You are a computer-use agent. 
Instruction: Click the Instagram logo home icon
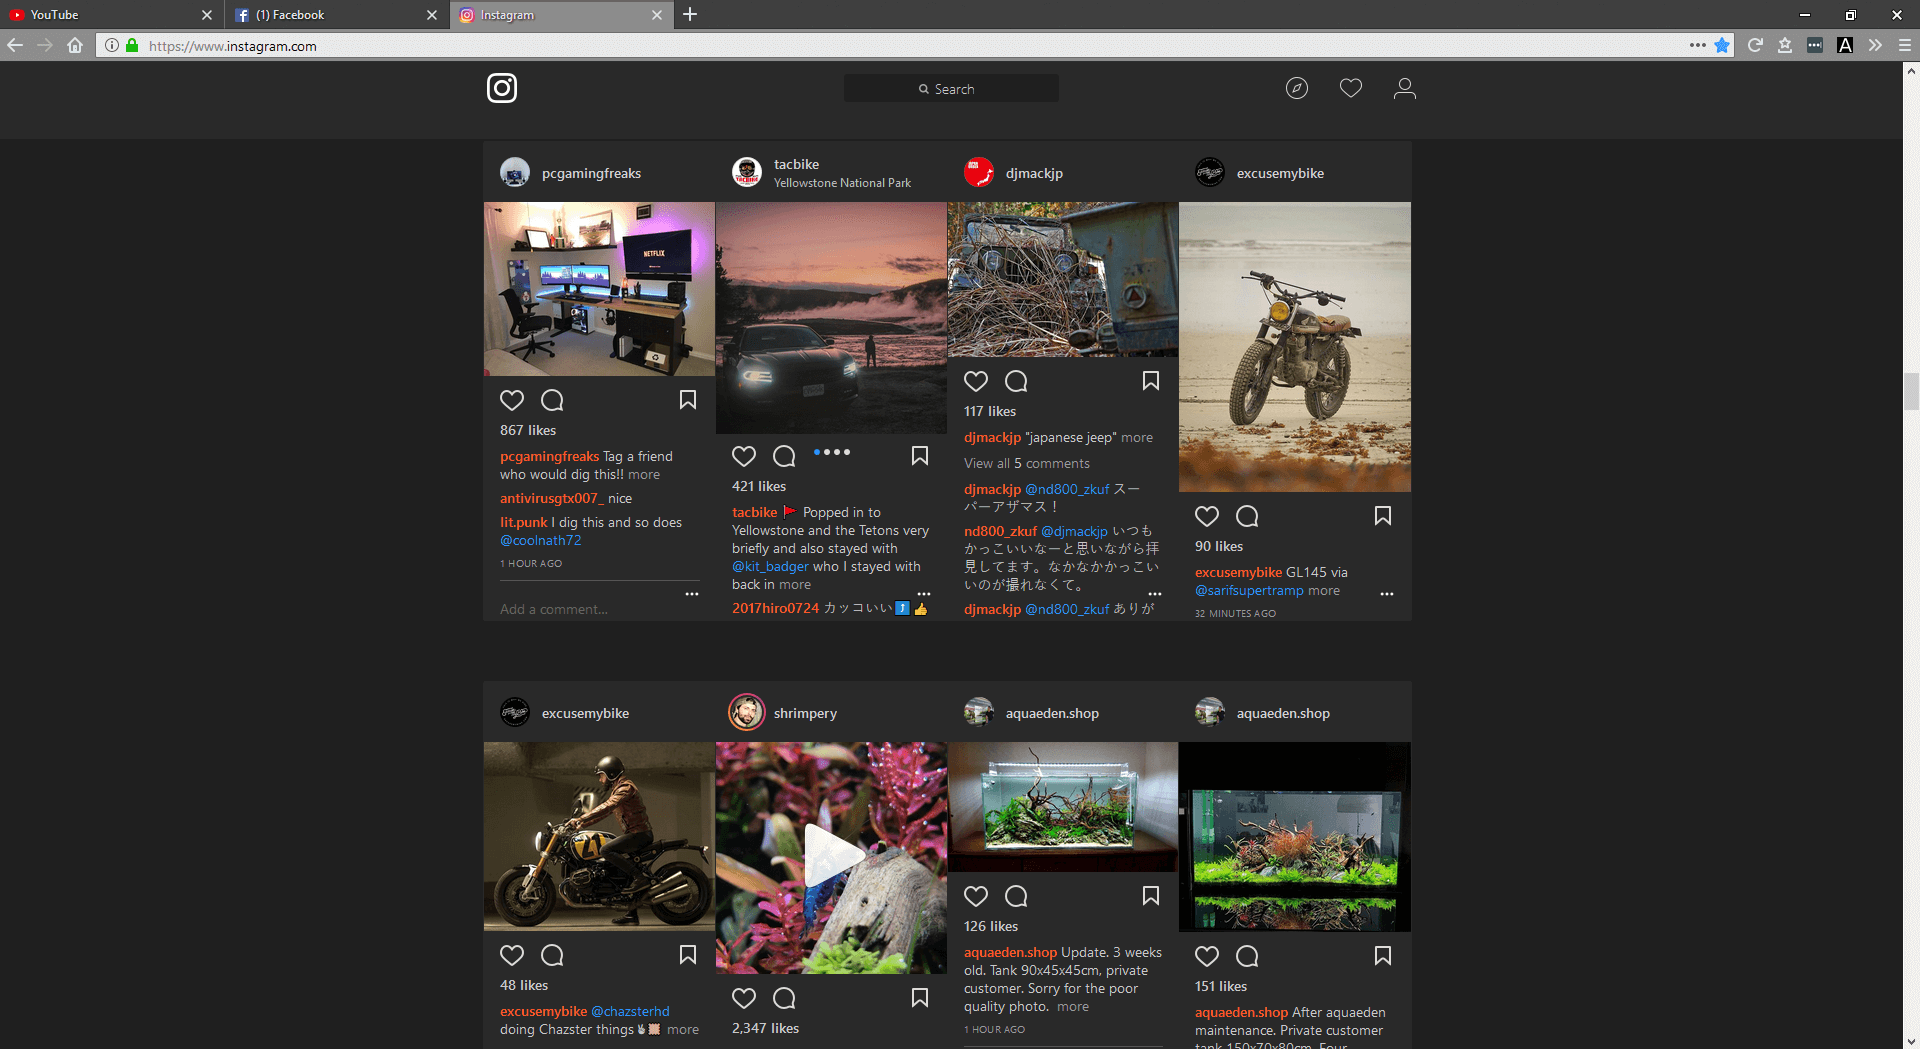coord(502,88)
